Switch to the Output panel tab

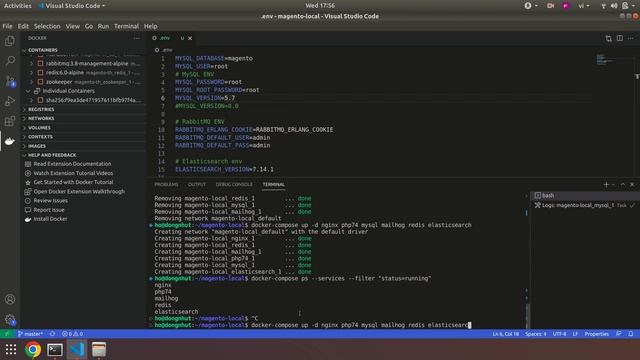click(197, 184)
